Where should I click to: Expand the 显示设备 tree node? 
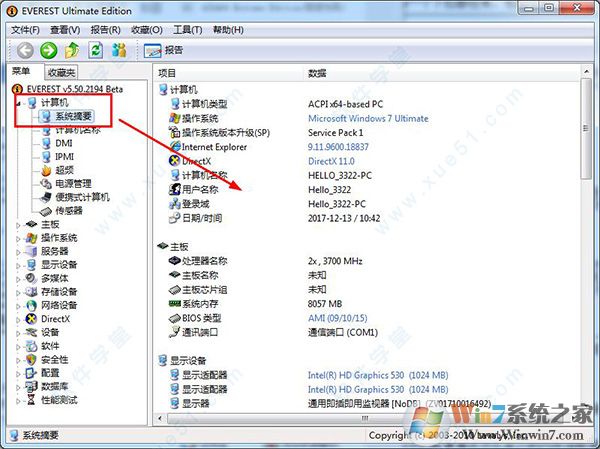tap(18, 265)
